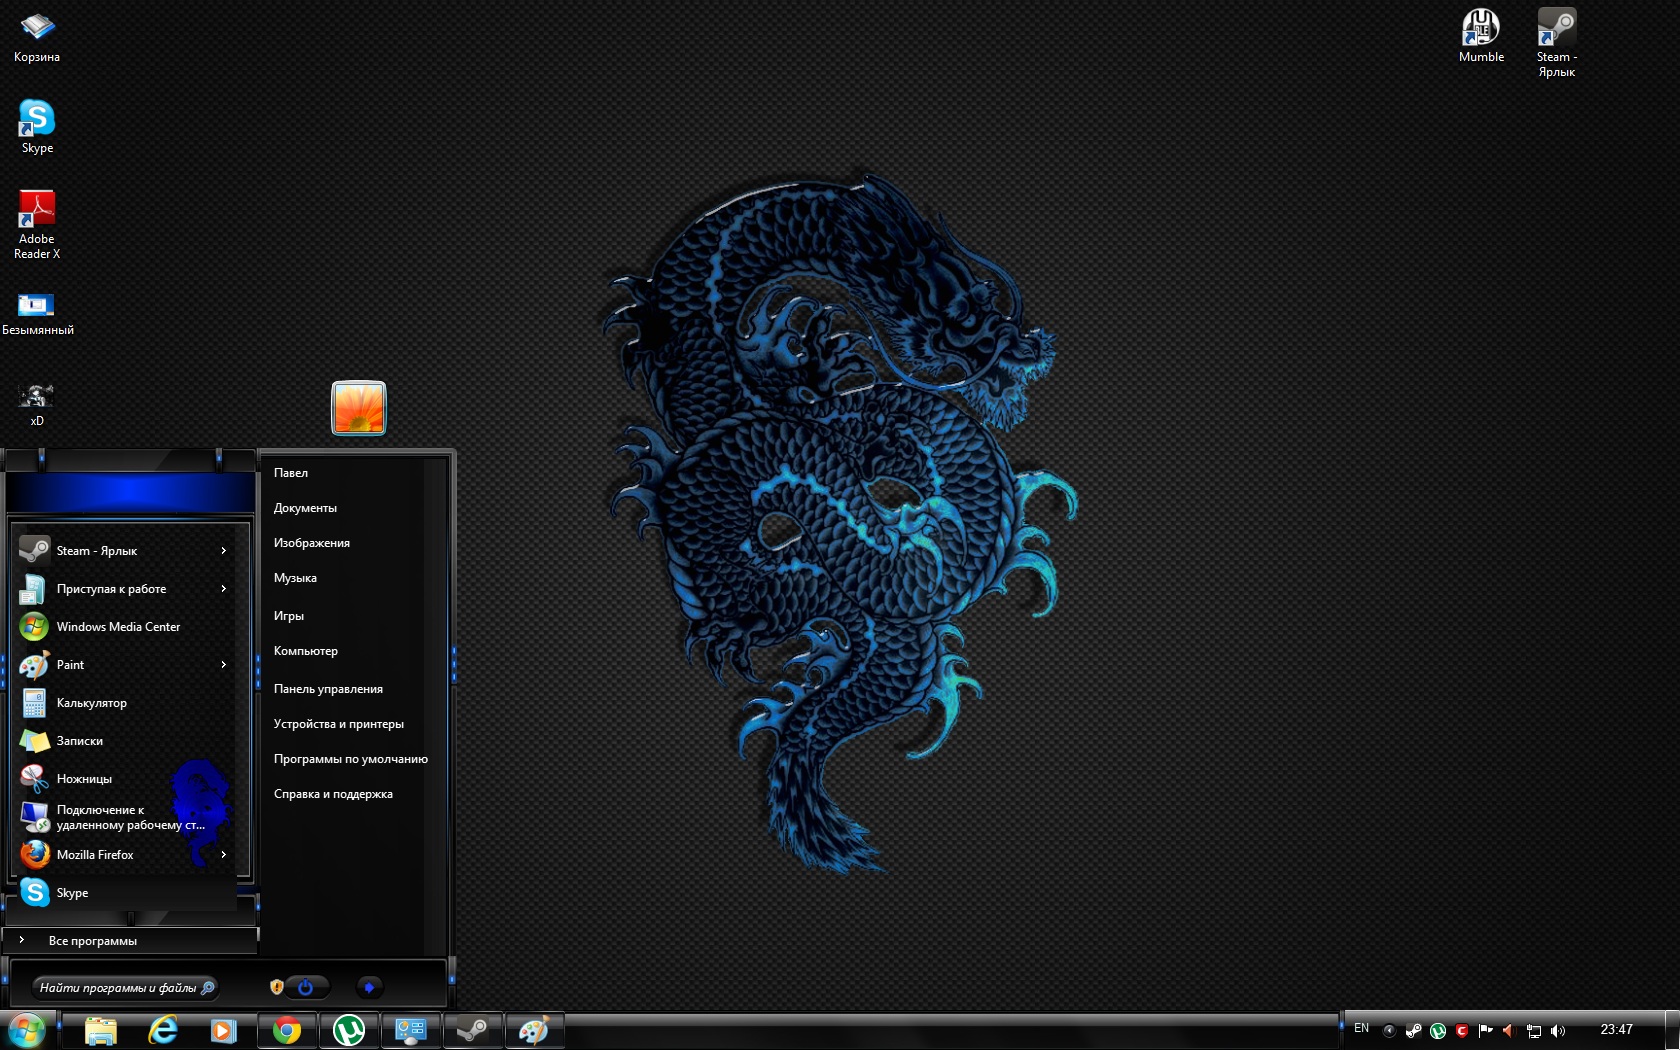This screenshot has width=1680, height=1050.
Task: Open Документы in the Start menu
Action: pos(305,508)
